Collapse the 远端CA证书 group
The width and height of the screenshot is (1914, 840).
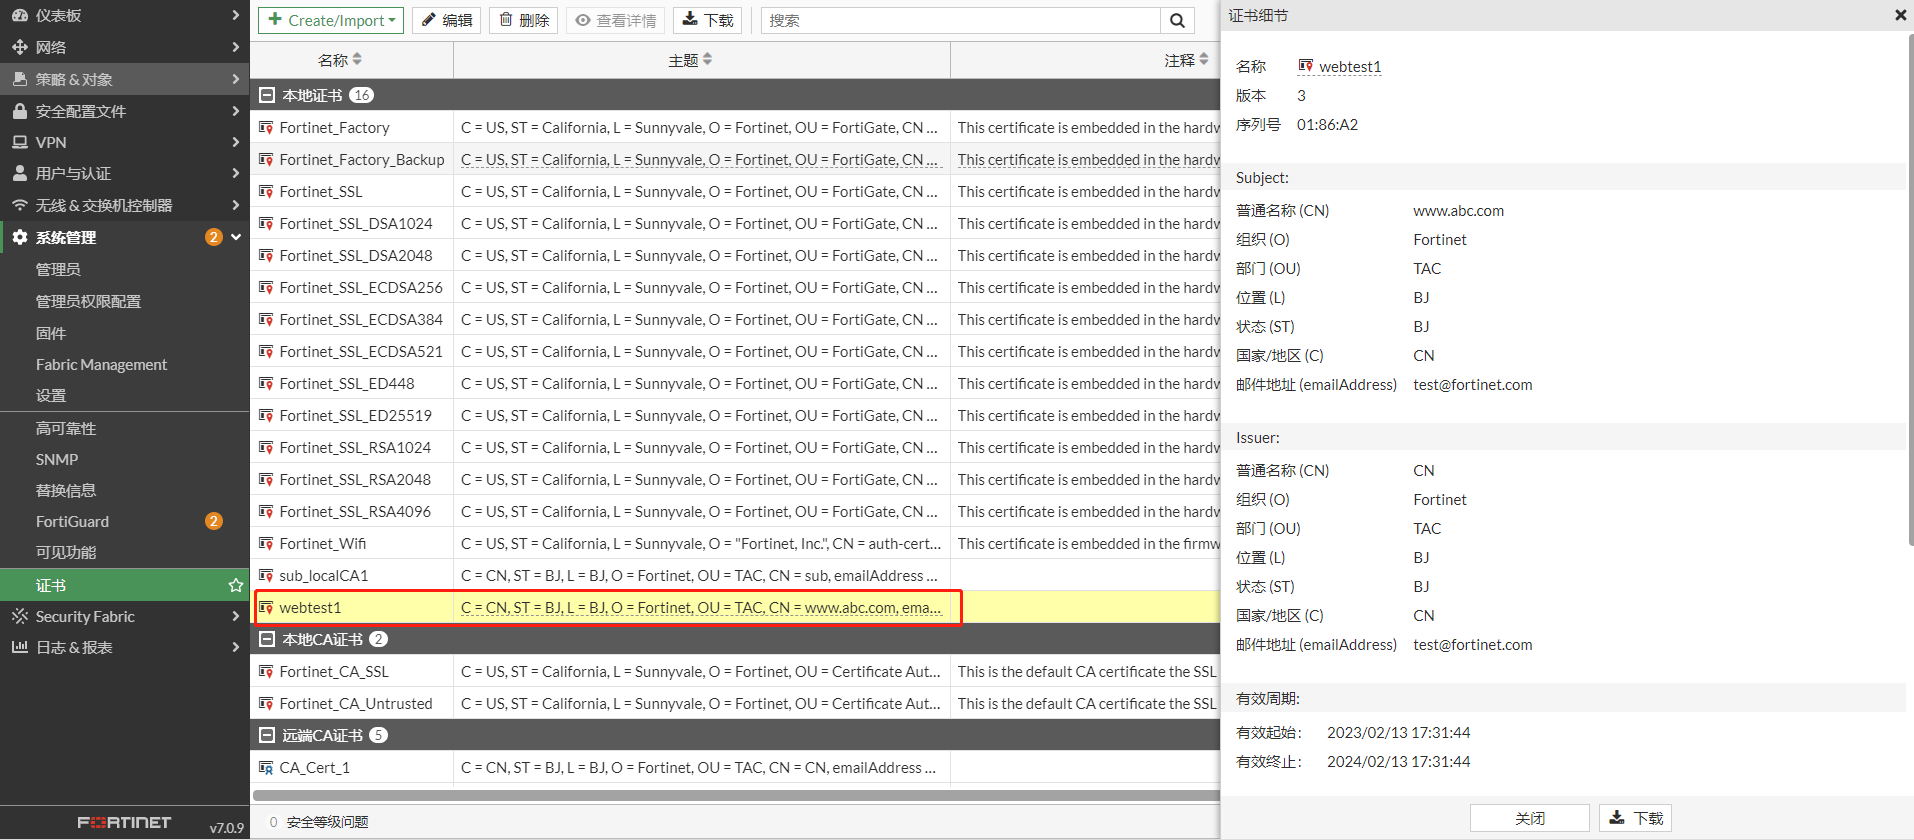267,735
